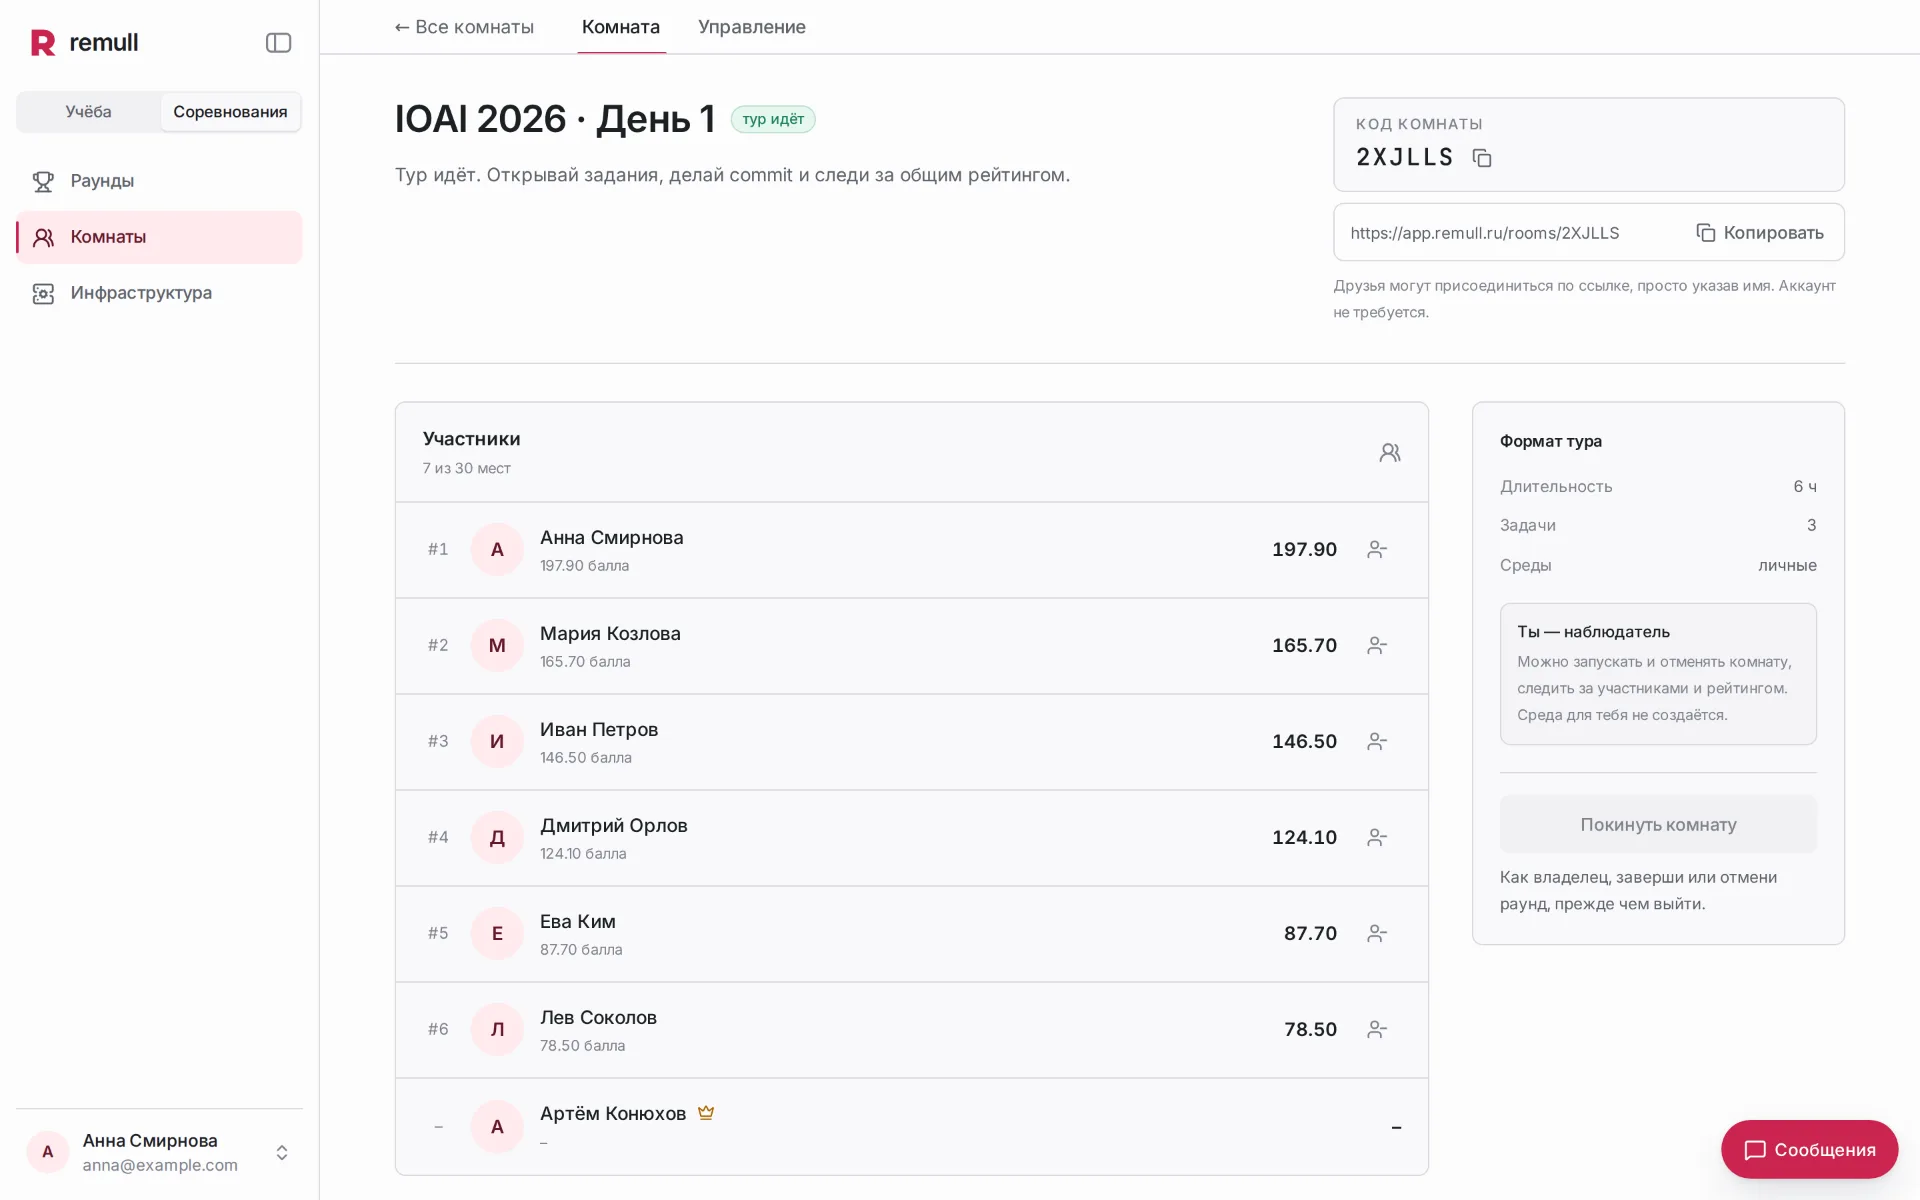Click crown icon next to Артём Конюхов
The width and height of the screenshot is (1920, 1200).
(706, 1112)
